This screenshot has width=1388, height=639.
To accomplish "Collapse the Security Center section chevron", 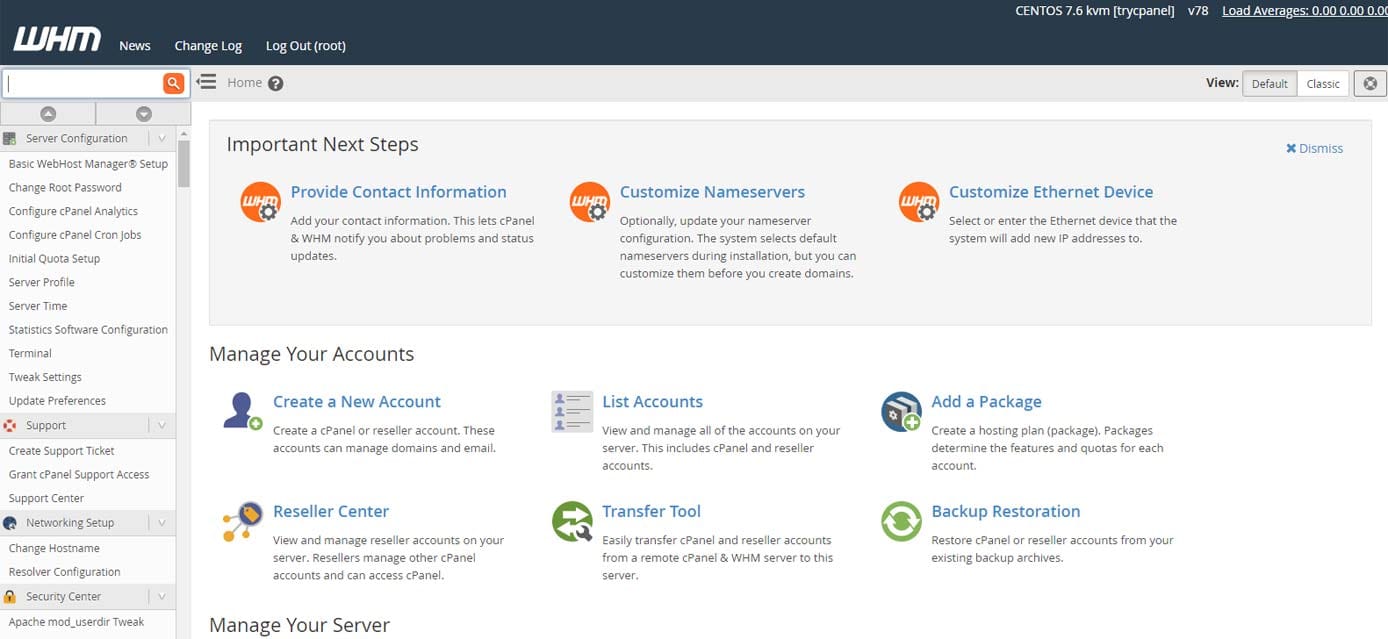I will 162,597.
